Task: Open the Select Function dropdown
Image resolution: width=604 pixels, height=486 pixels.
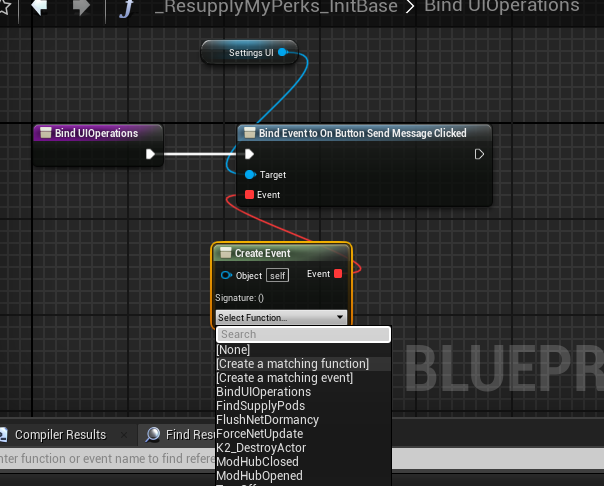Action: [281, 317]
